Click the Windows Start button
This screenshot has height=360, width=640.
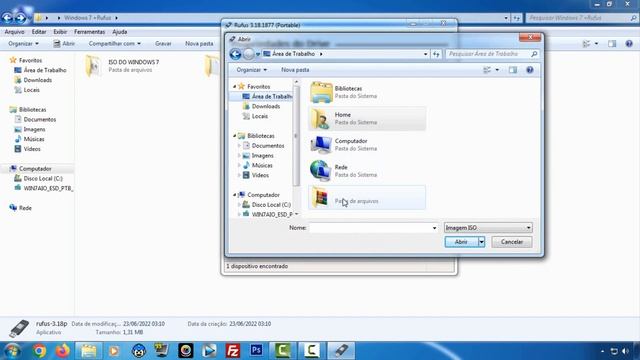click(12, 351)
